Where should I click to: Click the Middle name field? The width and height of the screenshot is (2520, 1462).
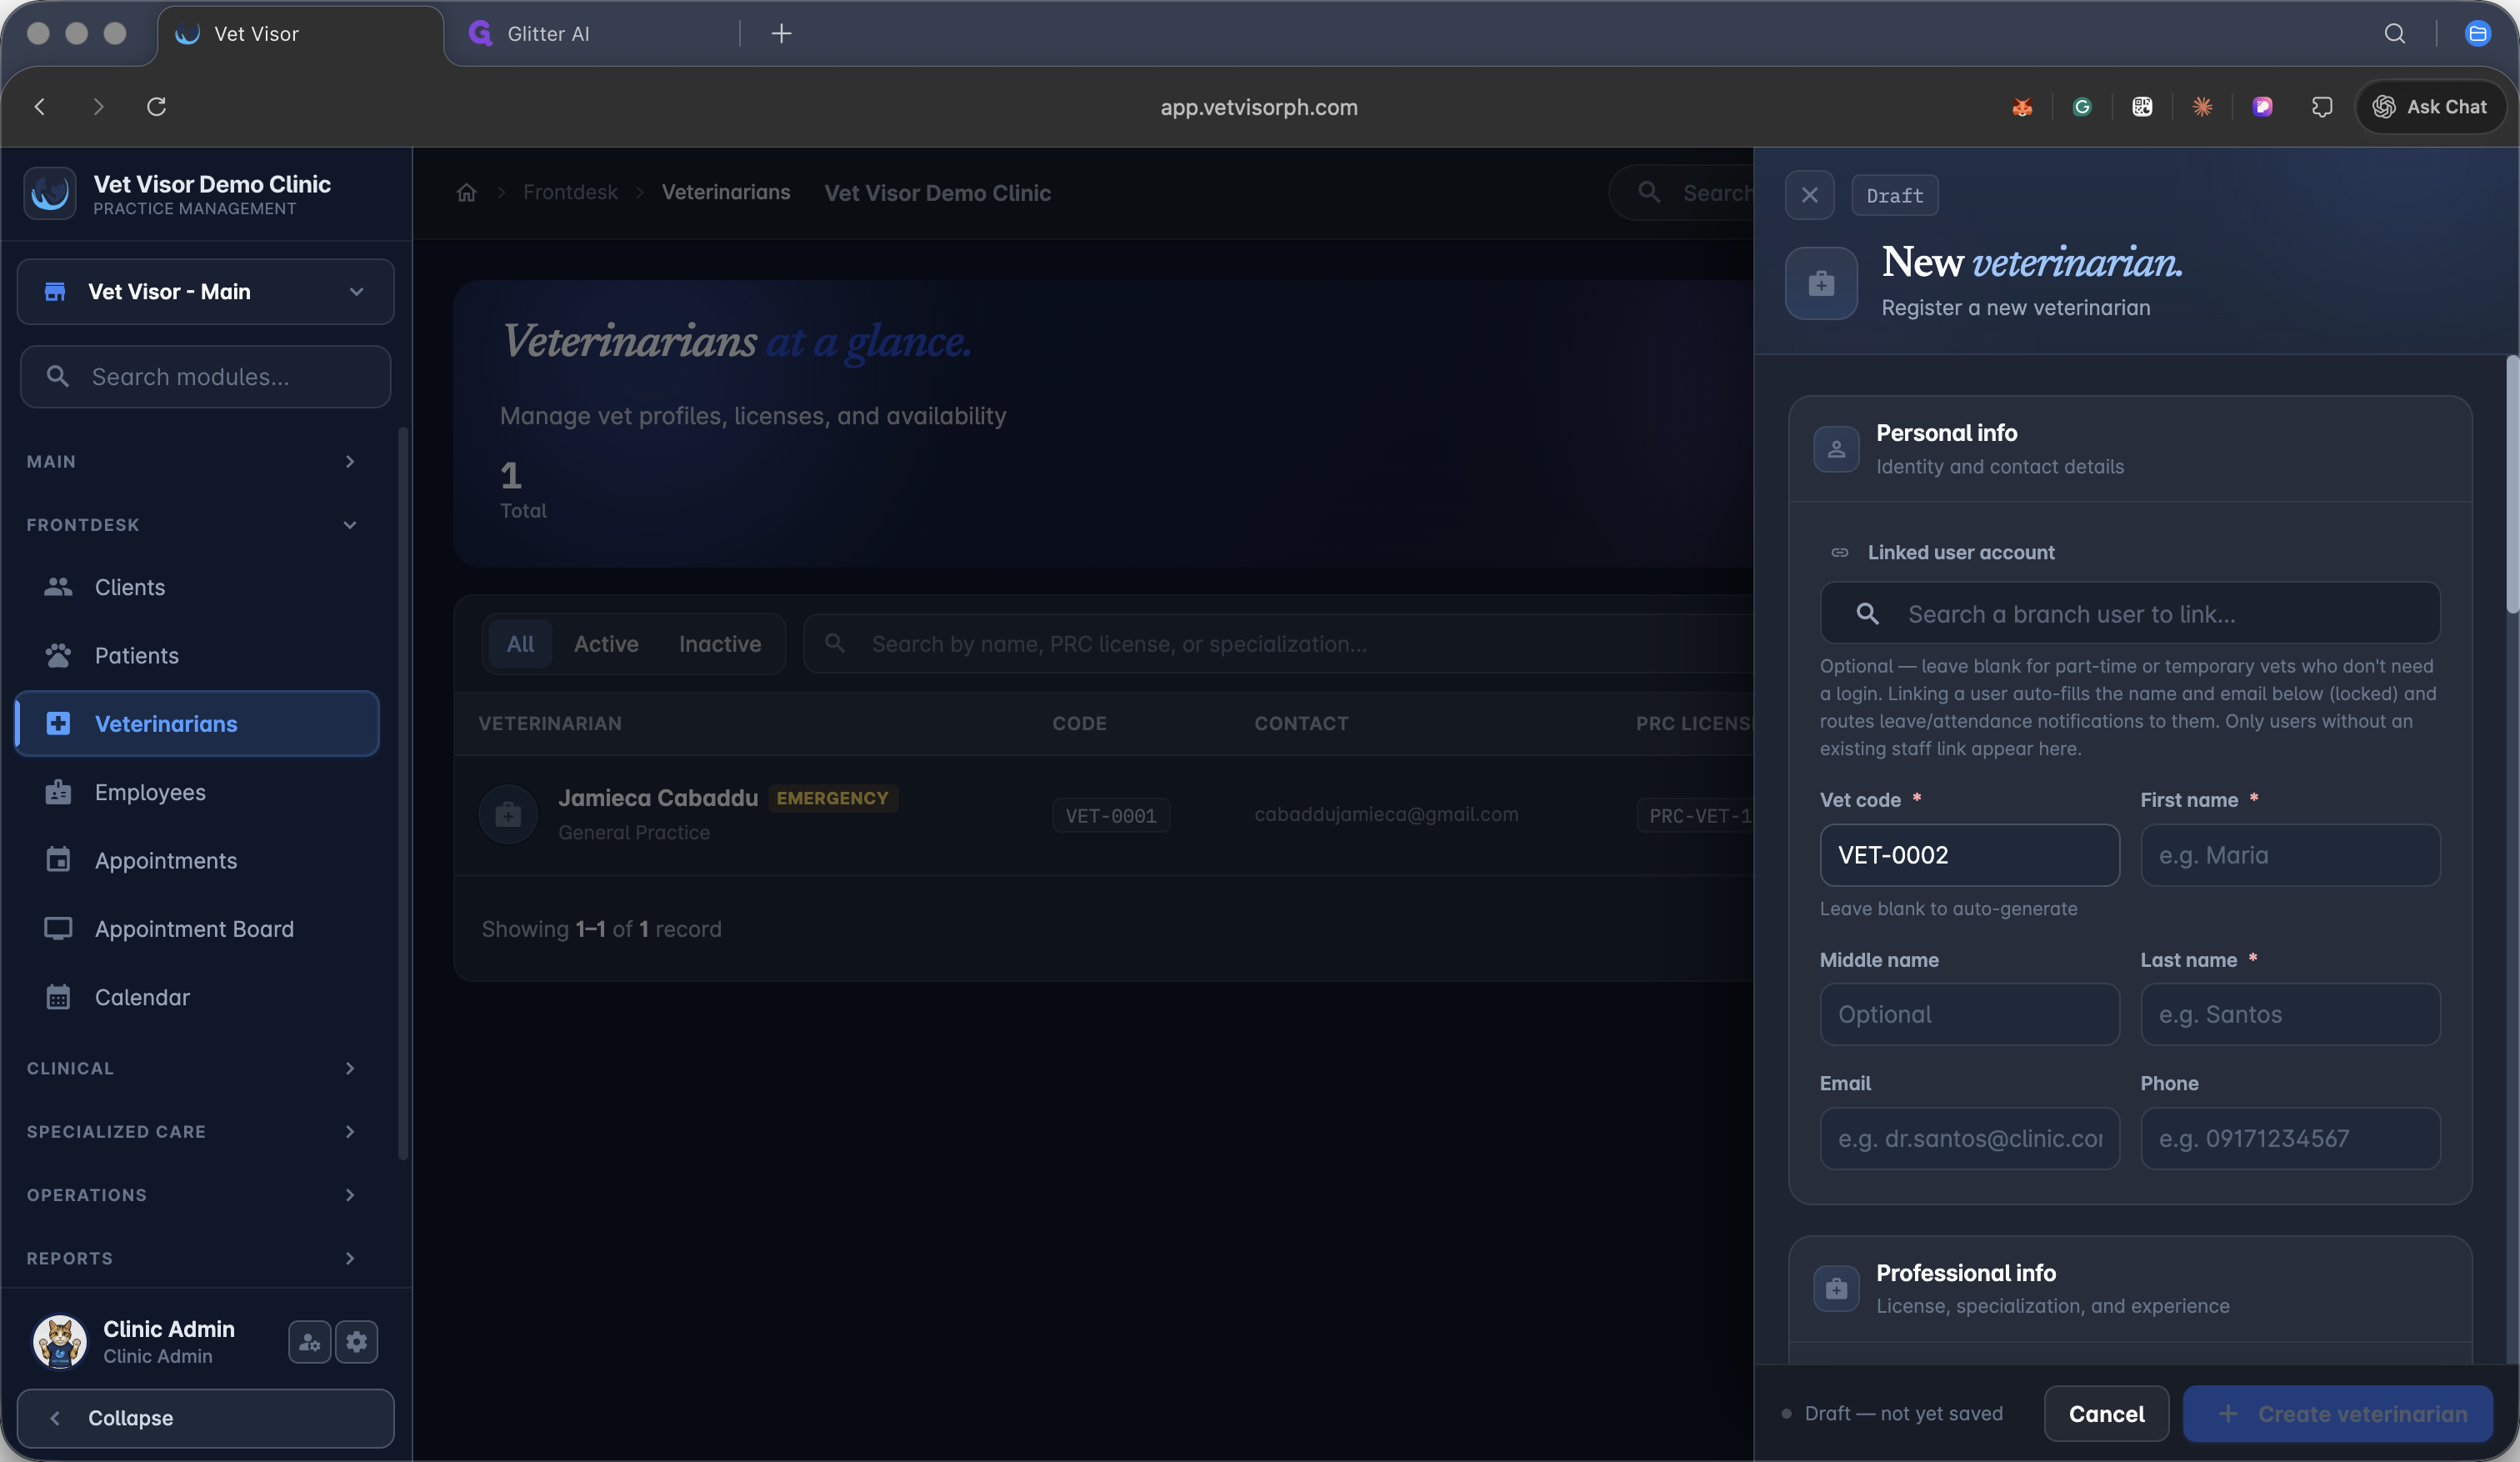(1969, 1014)
